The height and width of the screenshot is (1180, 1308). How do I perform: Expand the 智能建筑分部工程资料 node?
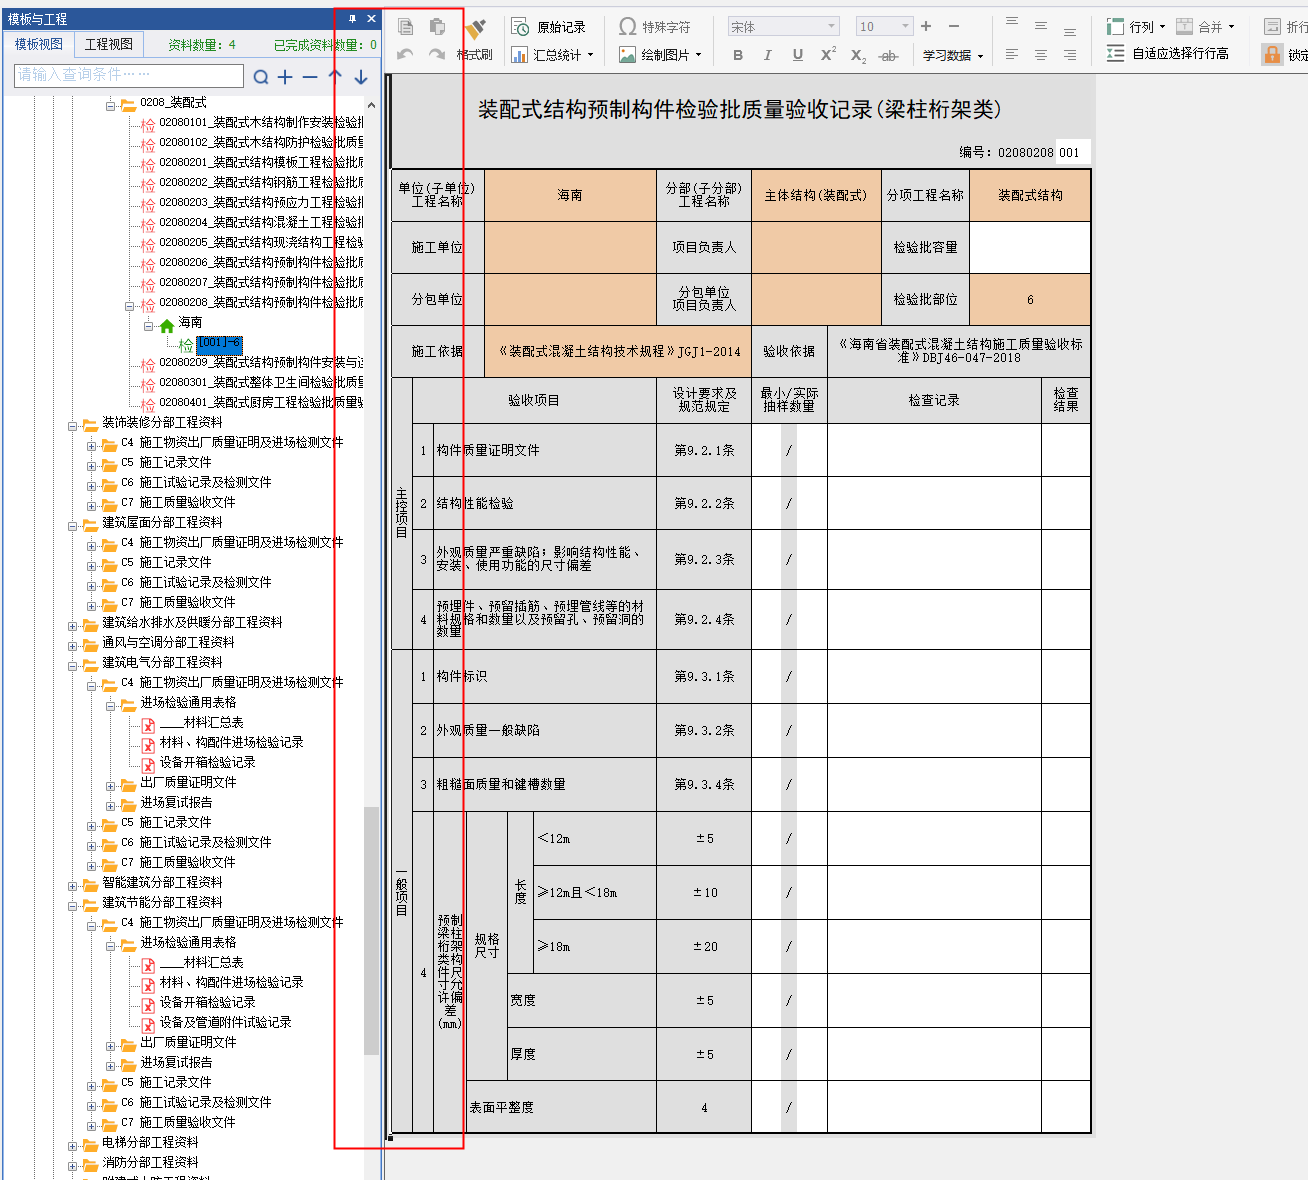[73, 885]
